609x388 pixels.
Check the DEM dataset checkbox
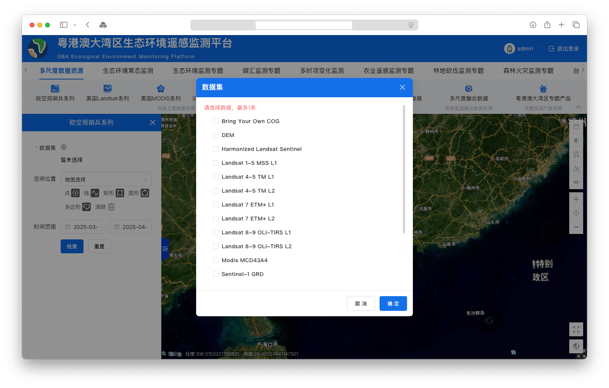point(216,135)
